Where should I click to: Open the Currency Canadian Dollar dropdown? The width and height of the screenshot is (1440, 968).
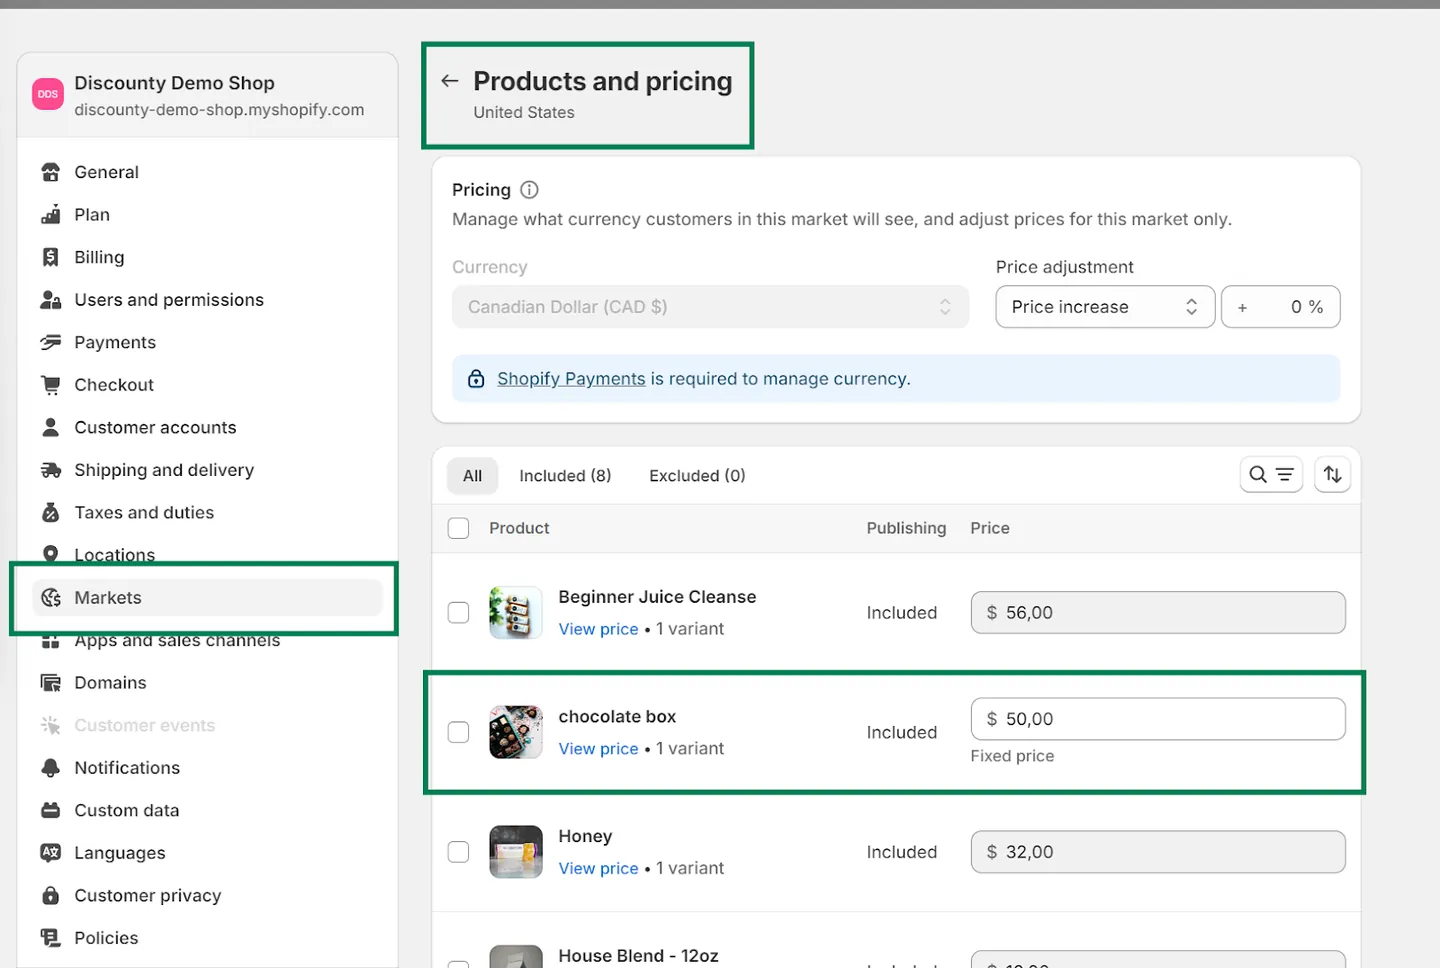coord(710,307)
